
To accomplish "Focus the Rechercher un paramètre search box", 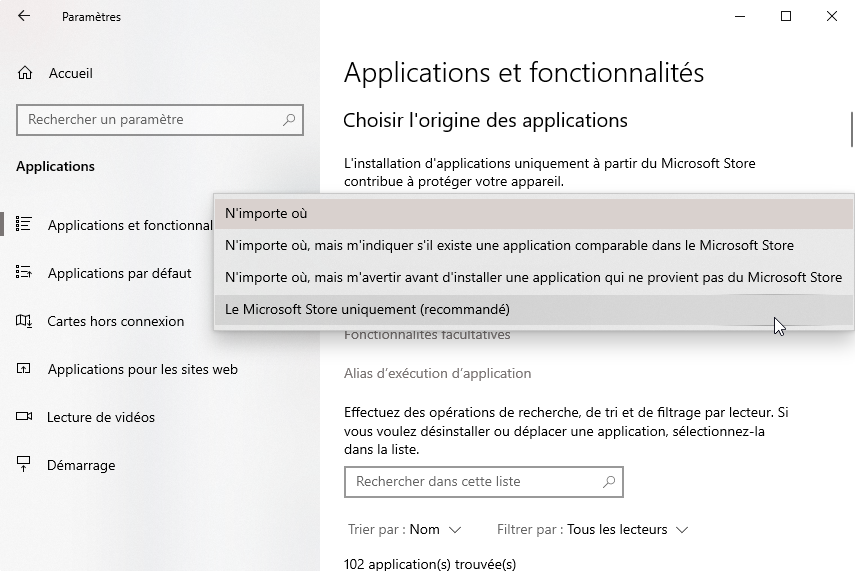I will [x=150, y=120].
